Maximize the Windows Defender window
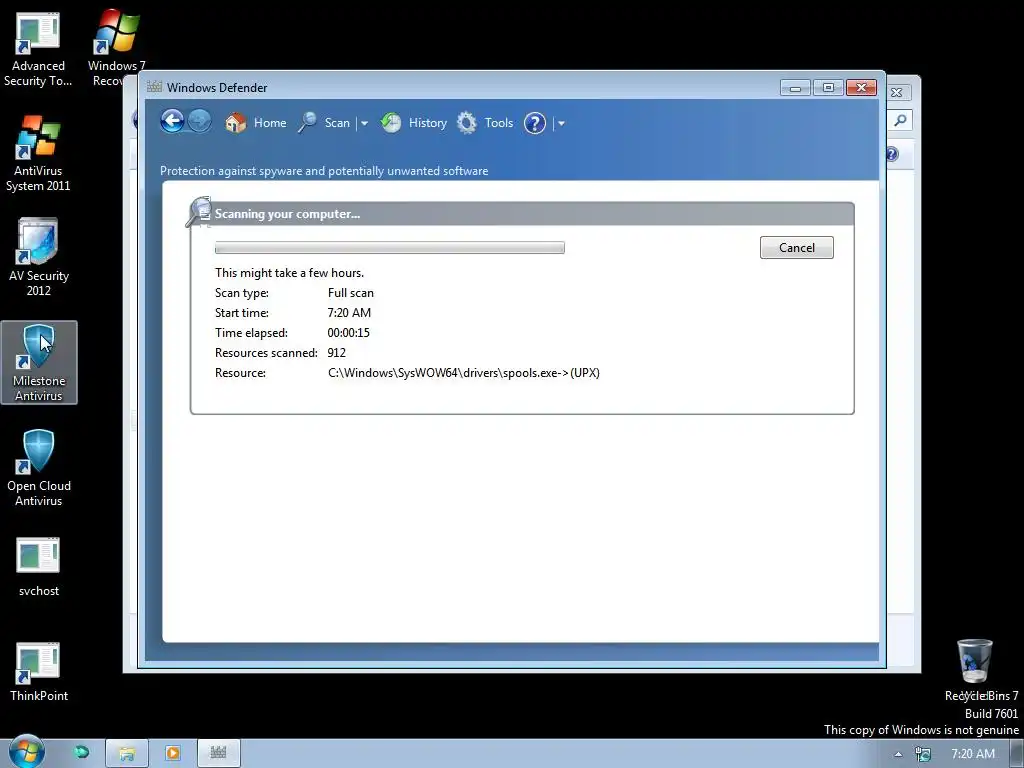 tap(828, 88)
